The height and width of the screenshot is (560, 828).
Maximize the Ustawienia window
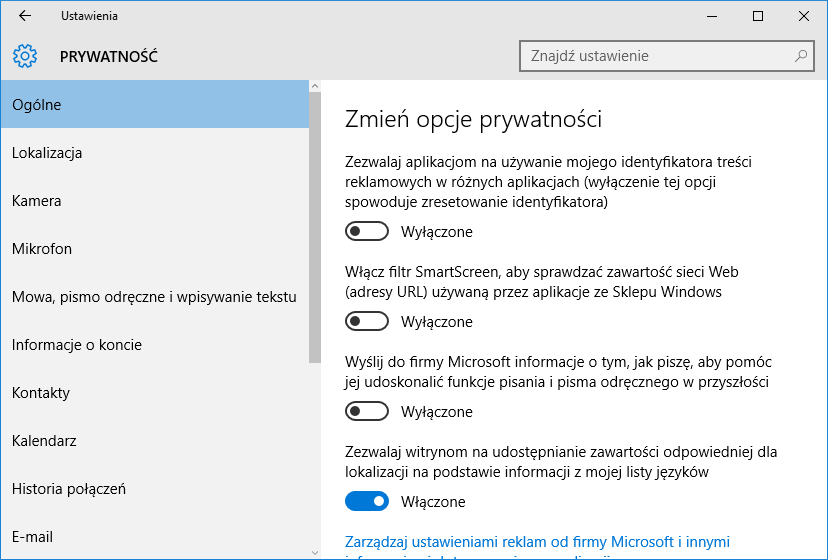(758, 16)
